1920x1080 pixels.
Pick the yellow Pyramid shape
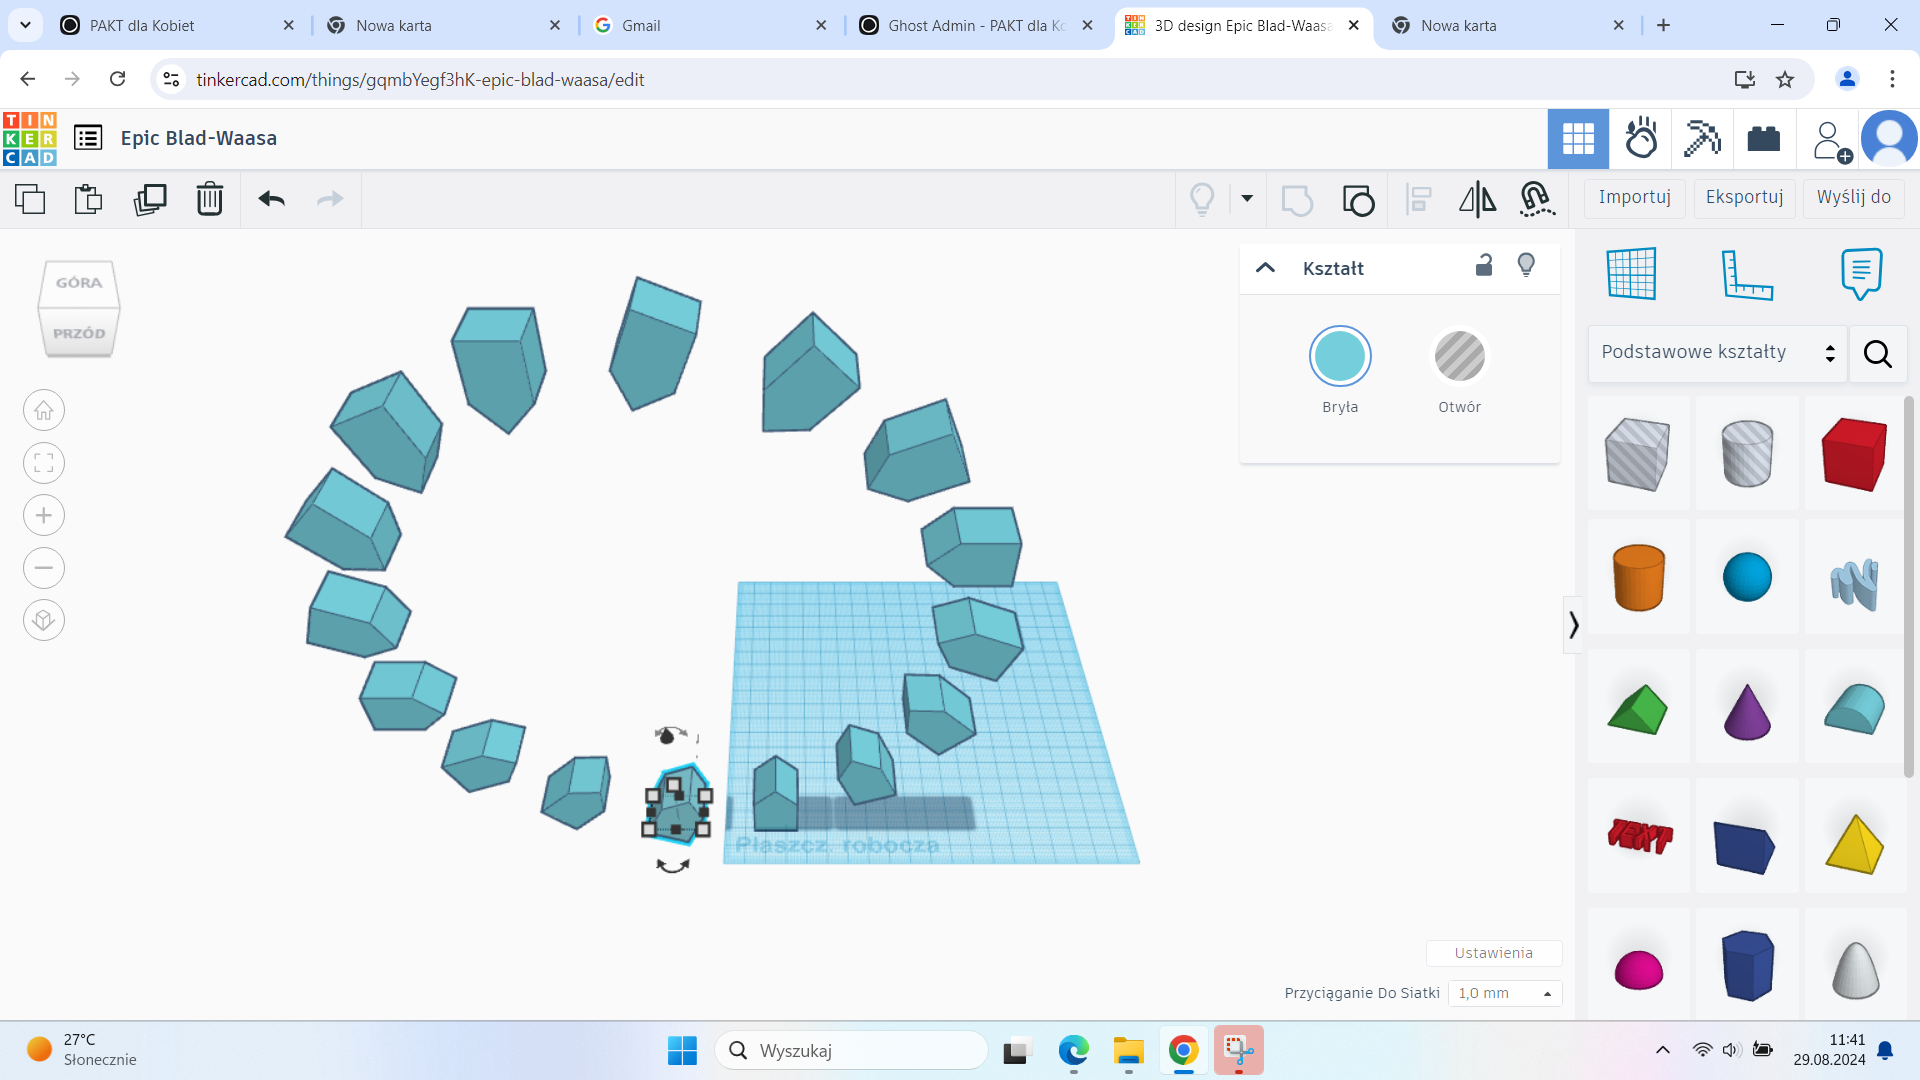(x=1855, y=844)
